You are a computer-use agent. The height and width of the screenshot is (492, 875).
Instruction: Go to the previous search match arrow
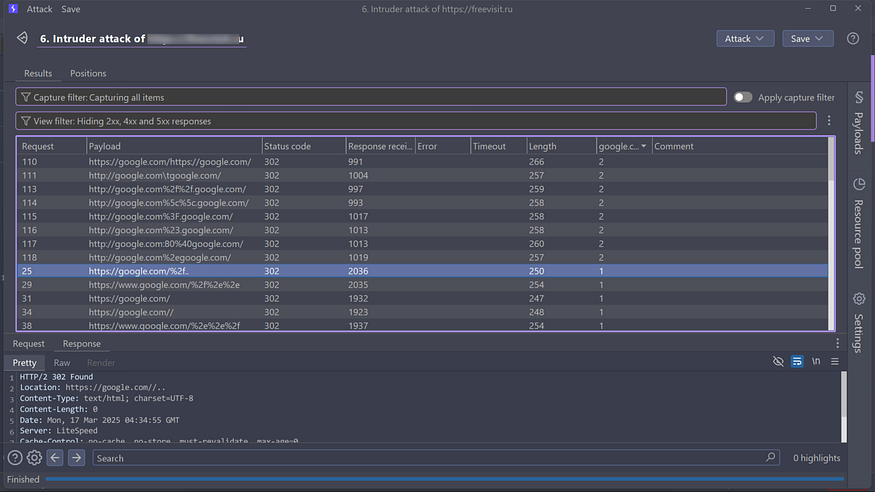pos(55,458)
